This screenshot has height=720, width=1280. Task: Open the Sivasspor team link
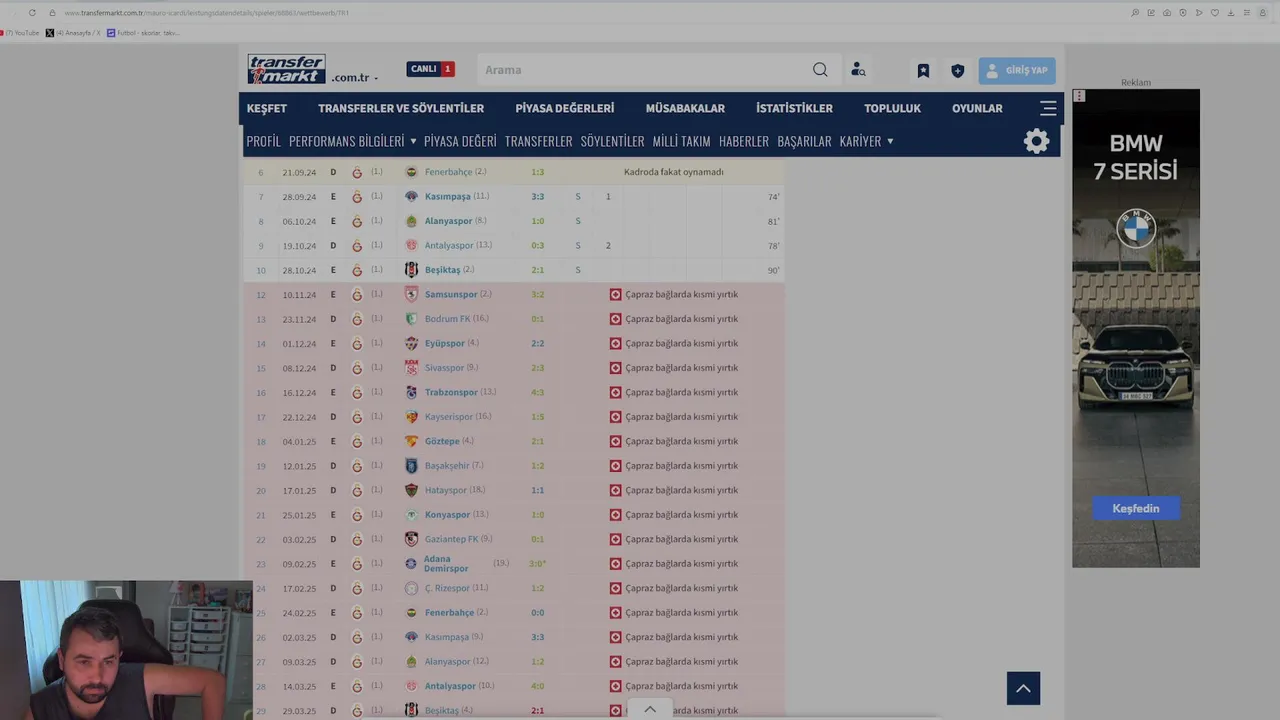coord(444,368)
